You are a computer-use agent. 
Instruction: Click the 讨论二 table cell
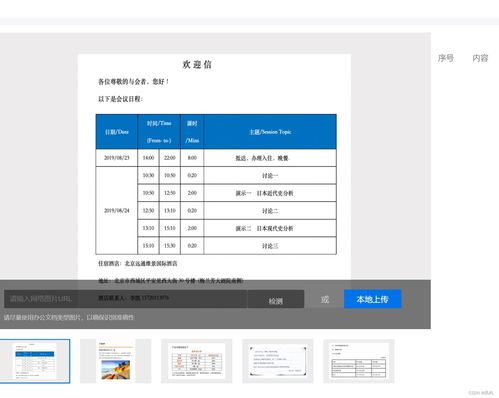pos(270,211)
